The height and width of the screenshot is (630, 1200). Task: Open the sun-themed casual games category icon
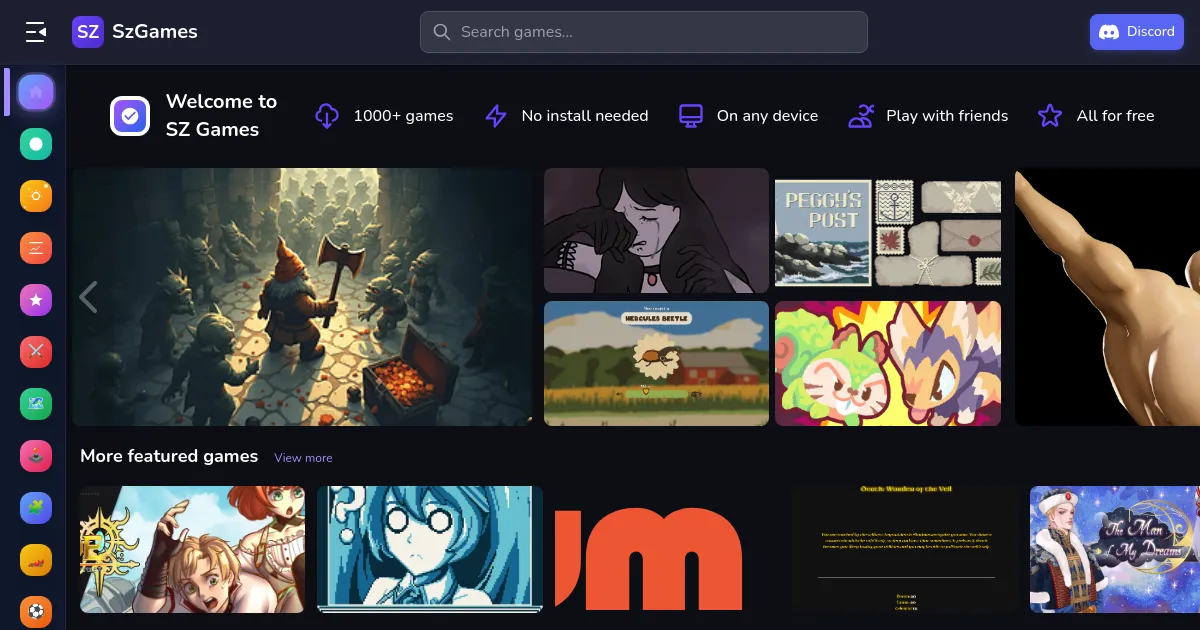tap(36, 196)
